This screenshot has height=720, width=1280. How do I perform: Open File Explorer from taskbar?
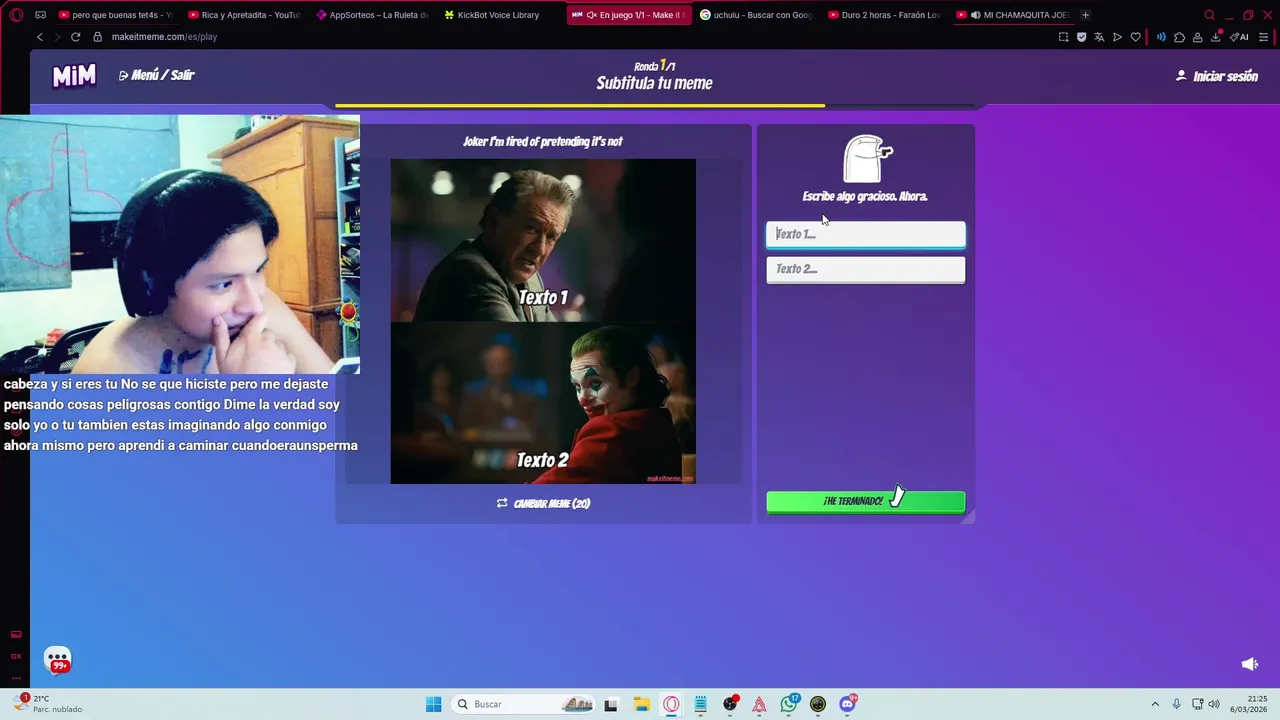point(641,704)
